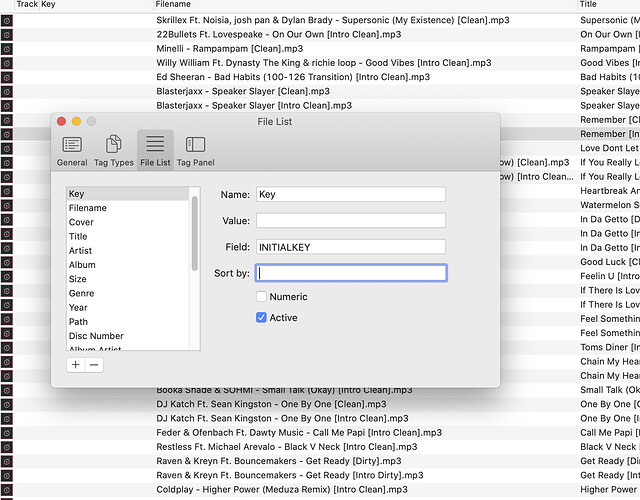Select Minelli - Rampampam [Clean].mp3 row
Screen dimensions: 640x500
[x=229, y=49]
